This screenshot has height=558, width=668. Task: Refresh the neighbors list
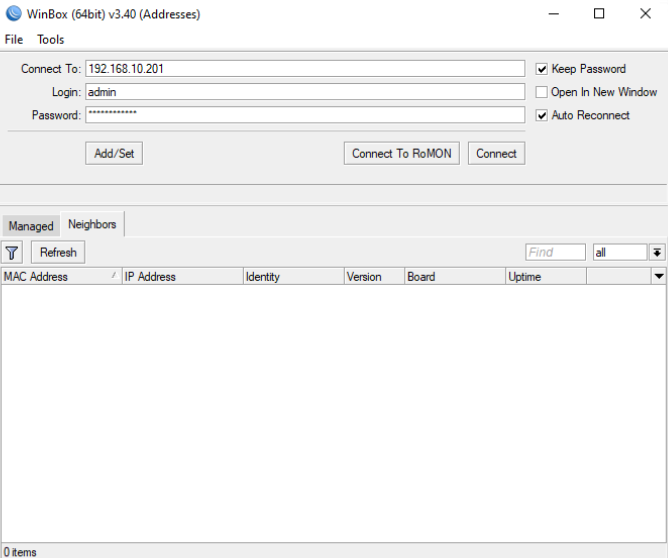click(58, 252)
